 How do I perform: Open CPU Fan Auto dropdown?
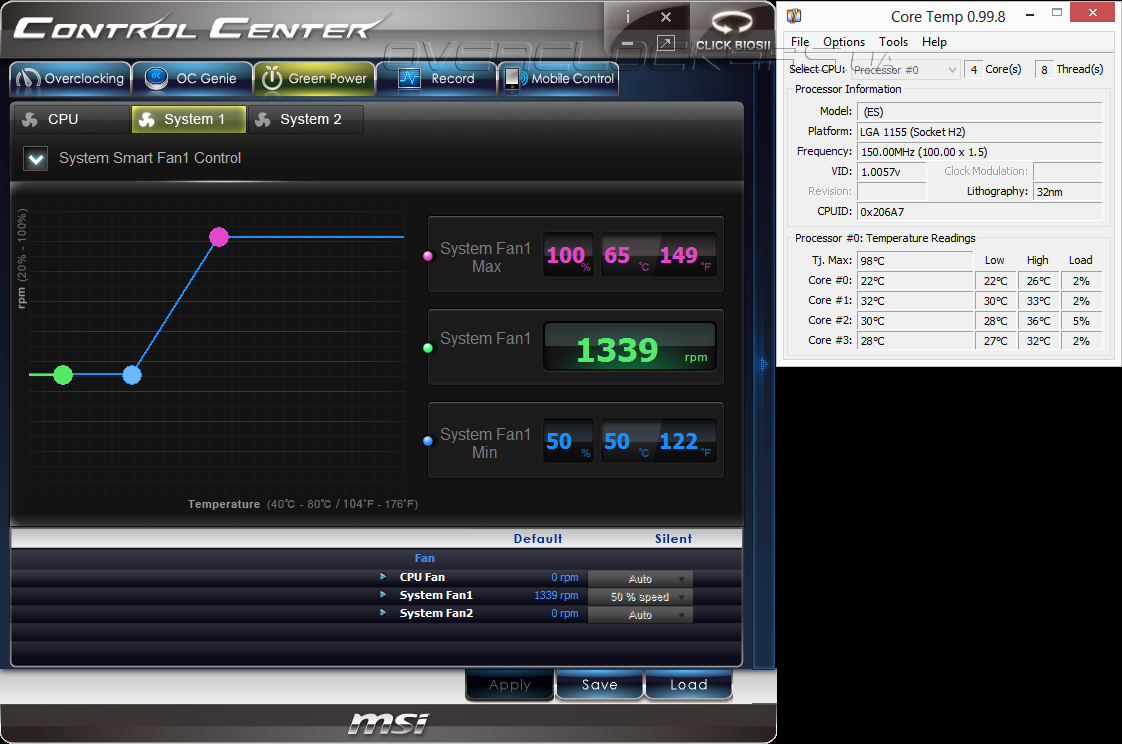tap(640, 579)
